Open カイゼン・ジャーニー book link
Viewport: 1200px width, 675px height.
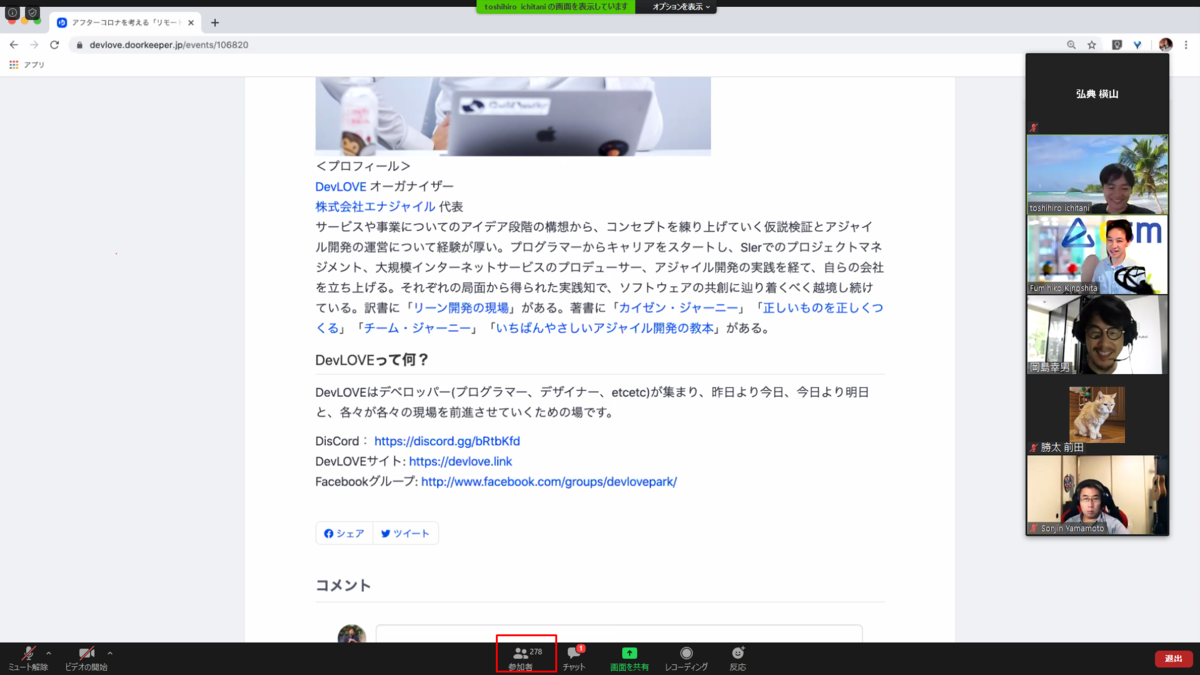pyautogui.click(x=678, y=307)
